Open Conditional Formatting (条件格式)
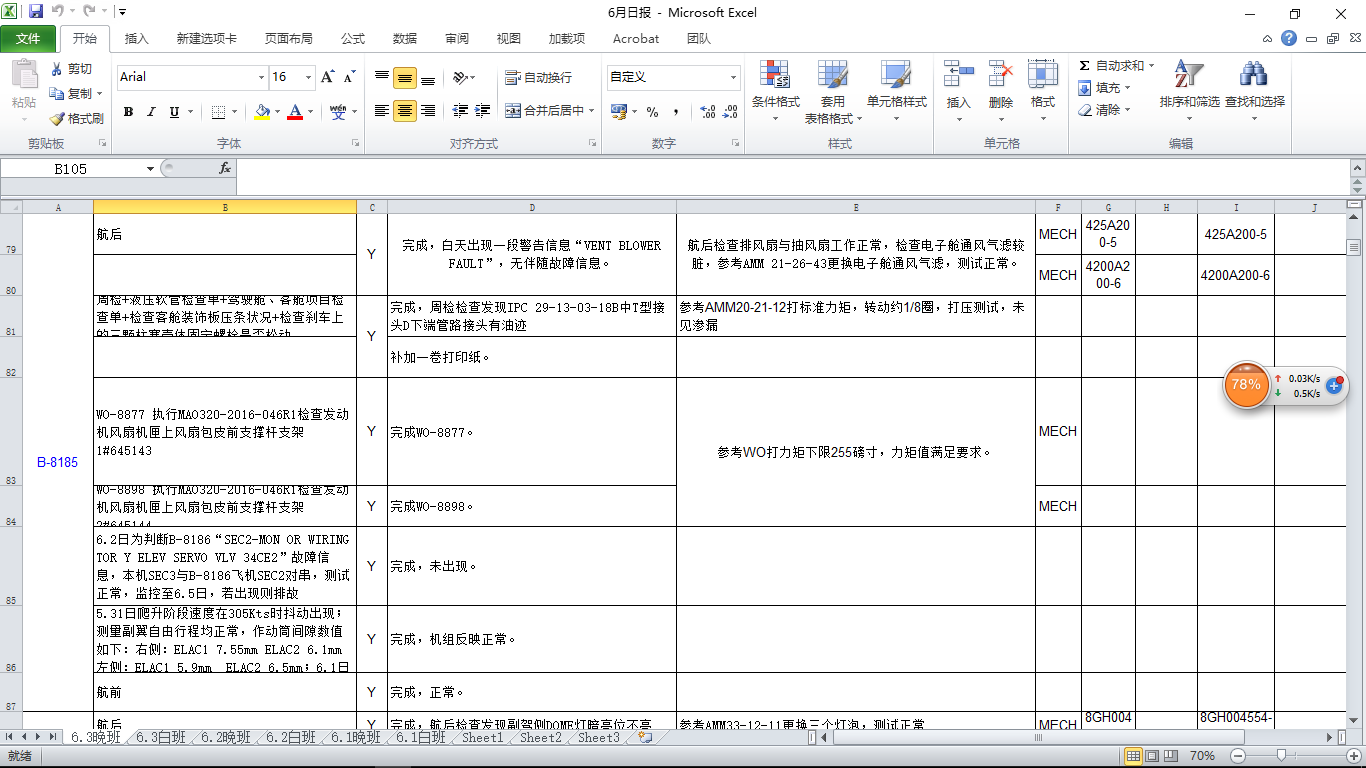1366x768 pixels. [x=775, y=91]
